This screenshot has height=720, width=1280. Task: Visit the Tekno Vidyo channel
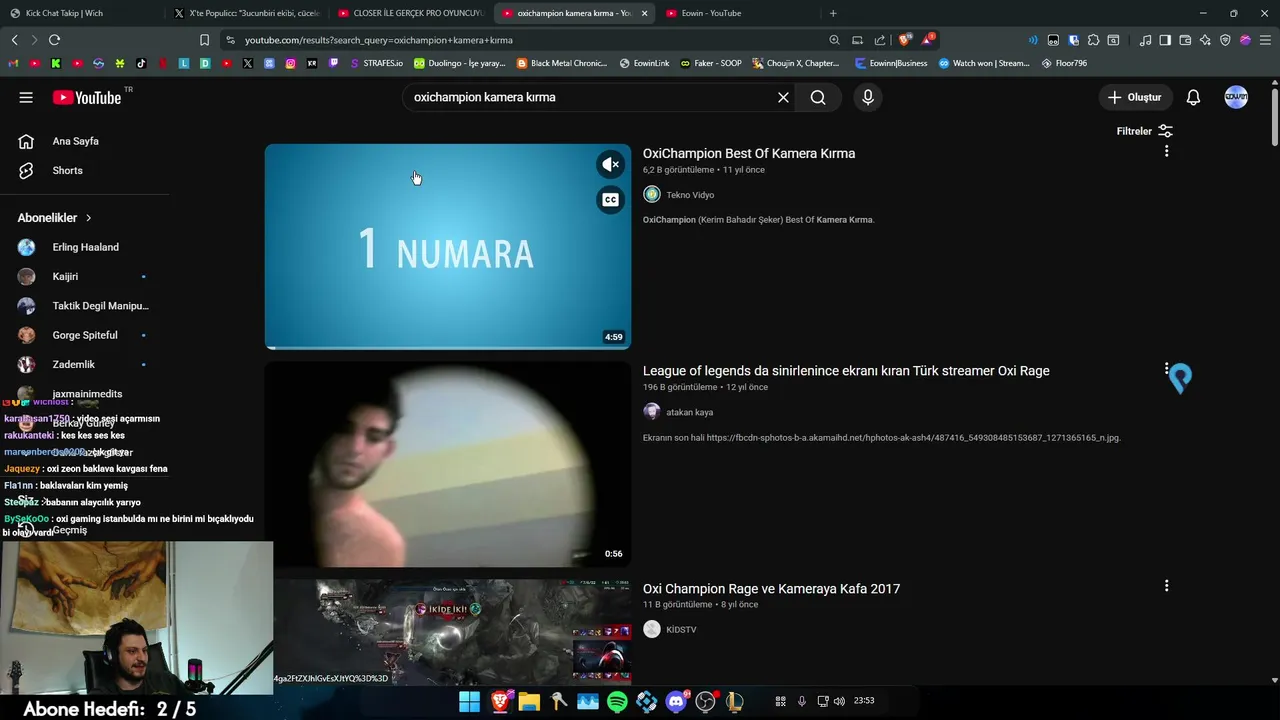(690, 195)
